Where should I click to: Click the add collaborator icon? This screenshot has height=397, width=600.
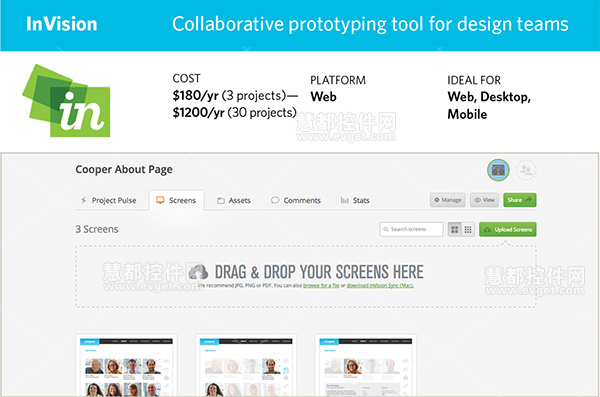(x=526, y=170)
